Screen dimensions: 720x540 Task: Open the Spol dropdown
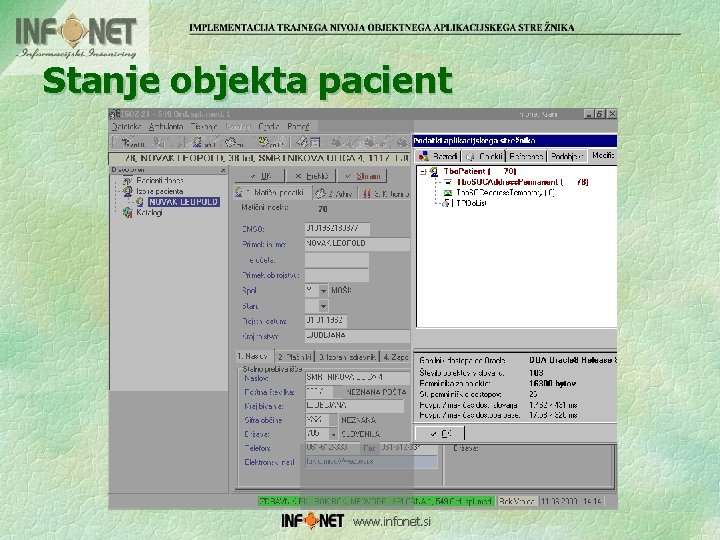tap(323, 291)
